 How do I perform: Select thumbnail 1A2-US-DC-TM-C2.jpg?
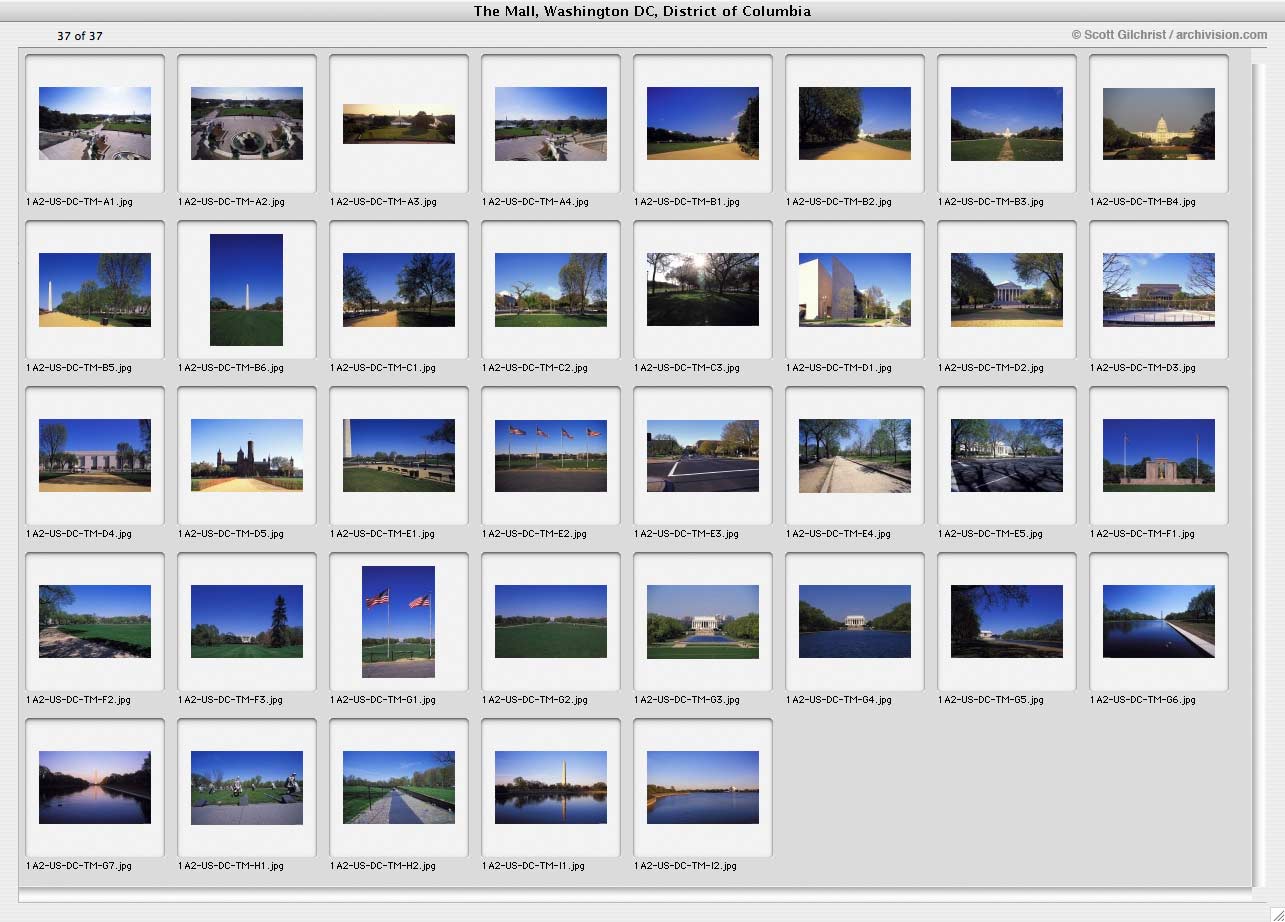click(x=551, y=289)
